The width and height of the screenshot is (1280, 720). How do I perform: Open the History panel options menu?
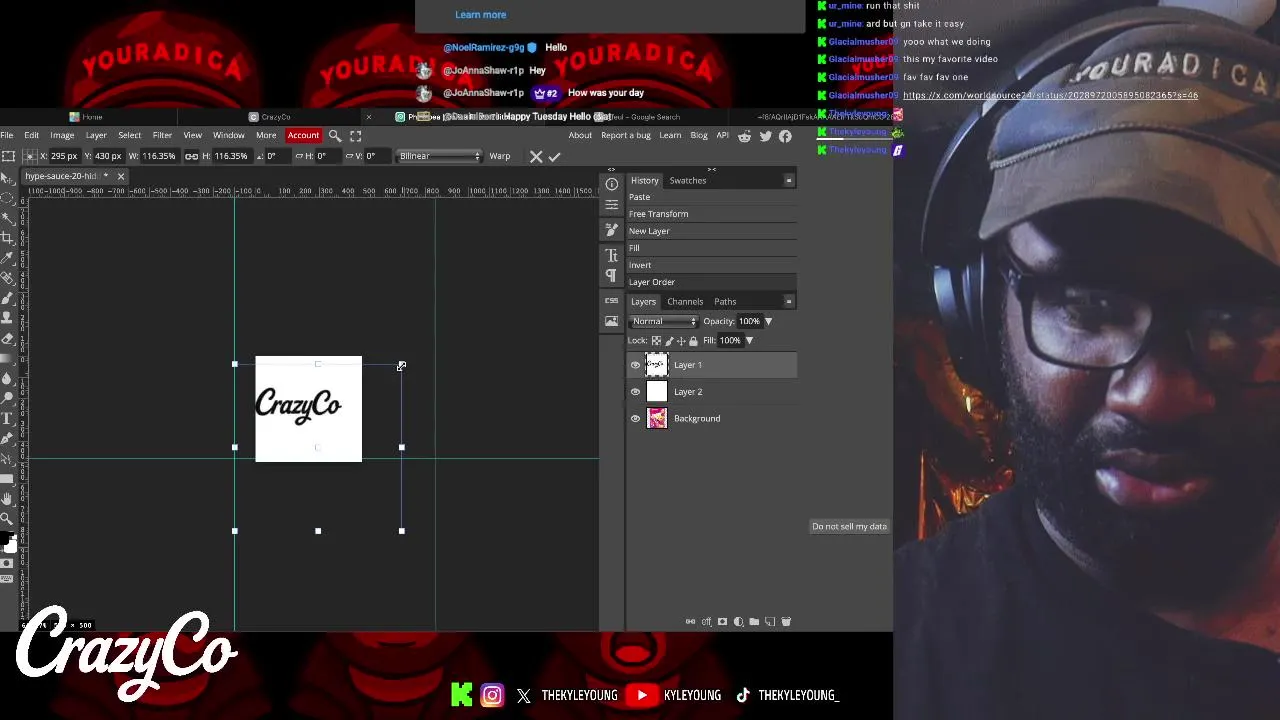(789, 181)
